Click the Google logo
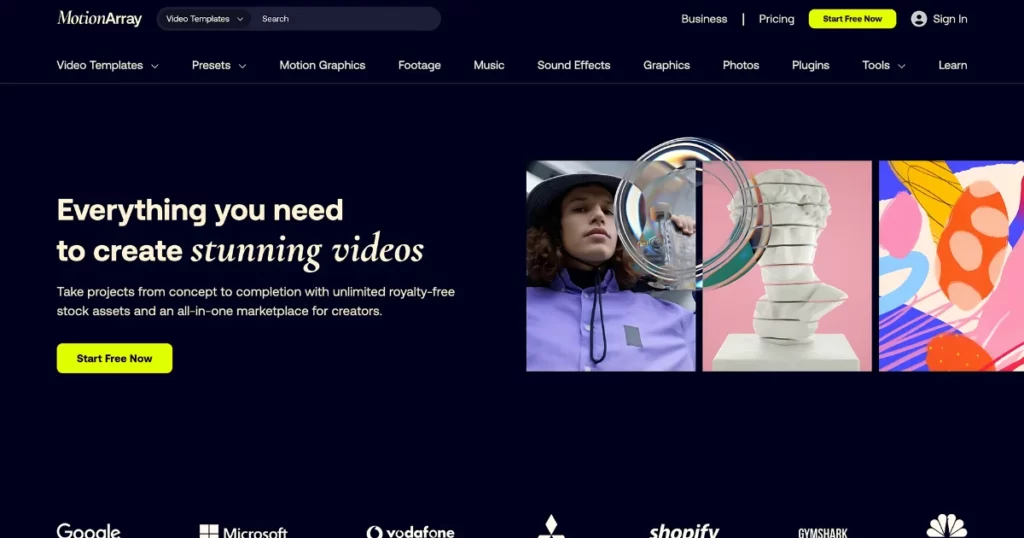The image size is (1024, 538). [89, 530]
